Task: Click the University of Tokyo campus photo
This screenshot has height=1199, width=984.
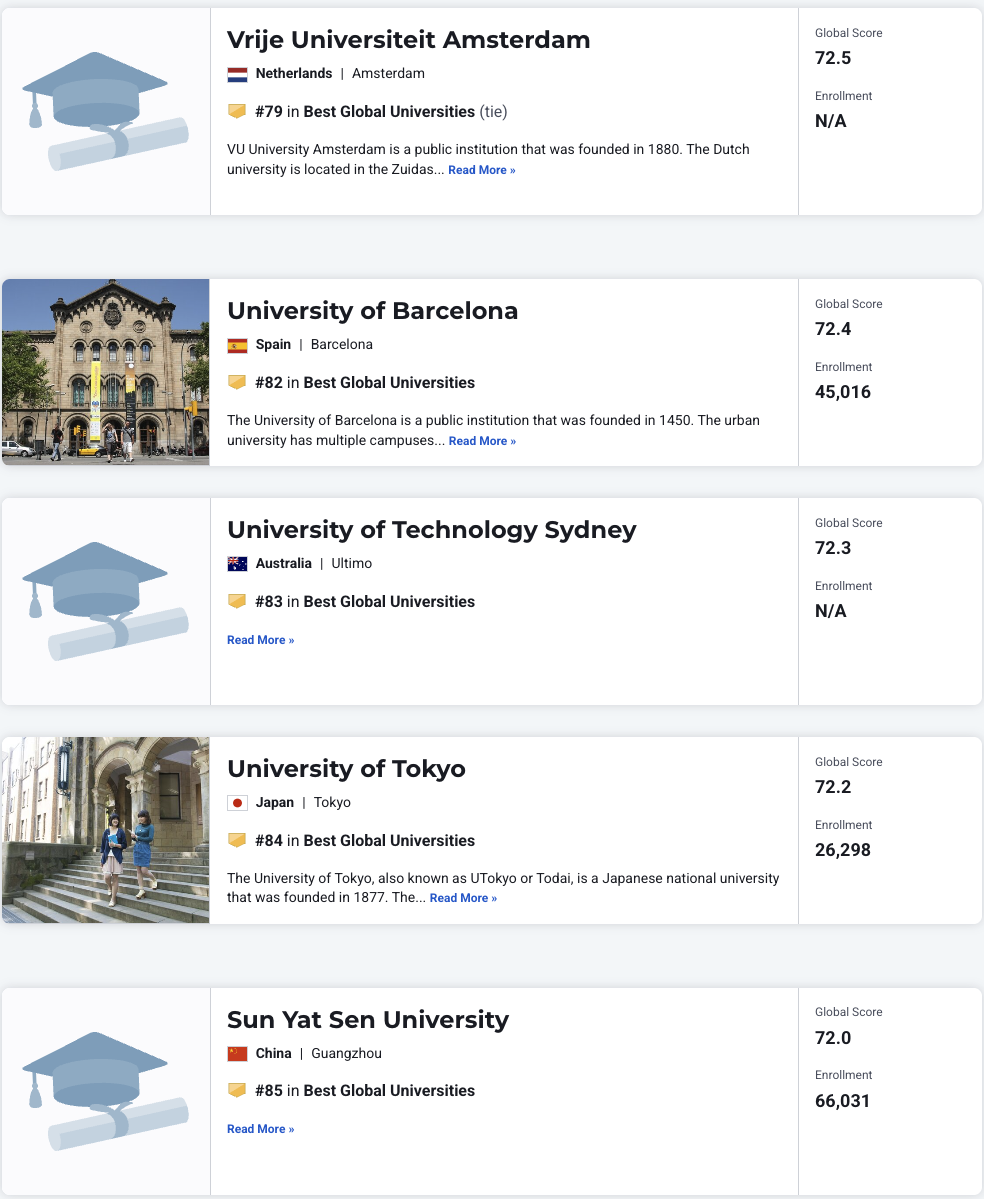Action: (x=105, y=830)
